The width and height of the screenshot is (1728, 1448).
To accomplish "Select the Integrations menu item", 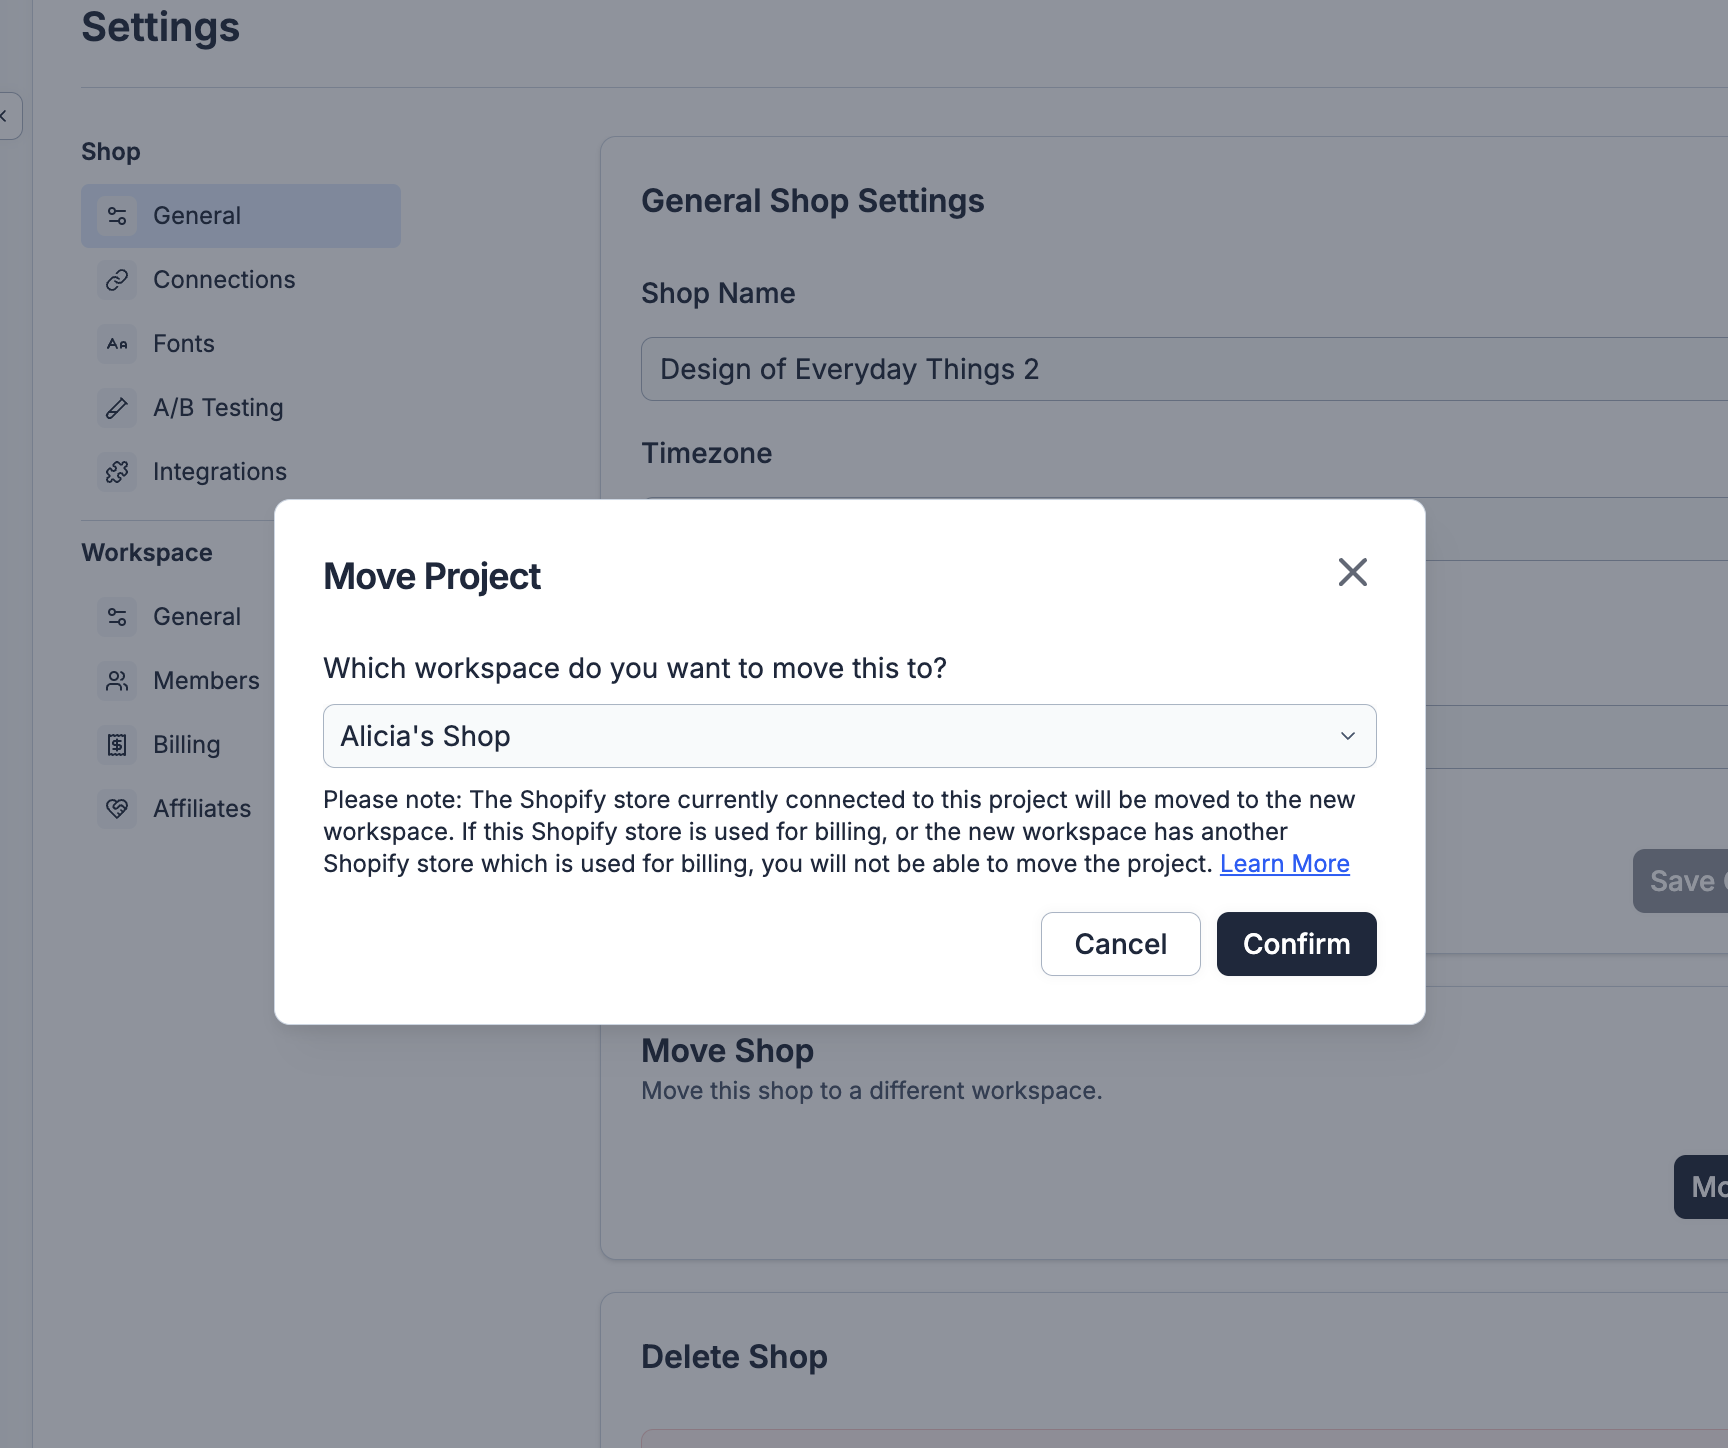I will 220,472.
